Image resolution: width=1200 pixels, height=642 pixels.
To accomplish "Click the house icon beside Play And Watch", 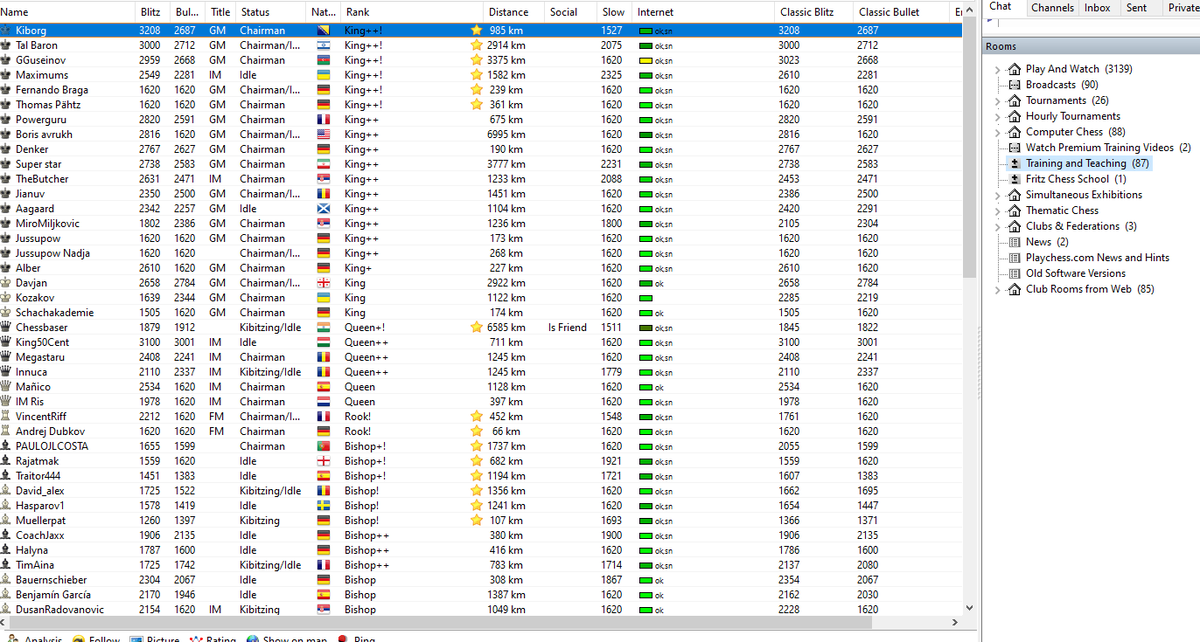I will tap(1014, 69).
